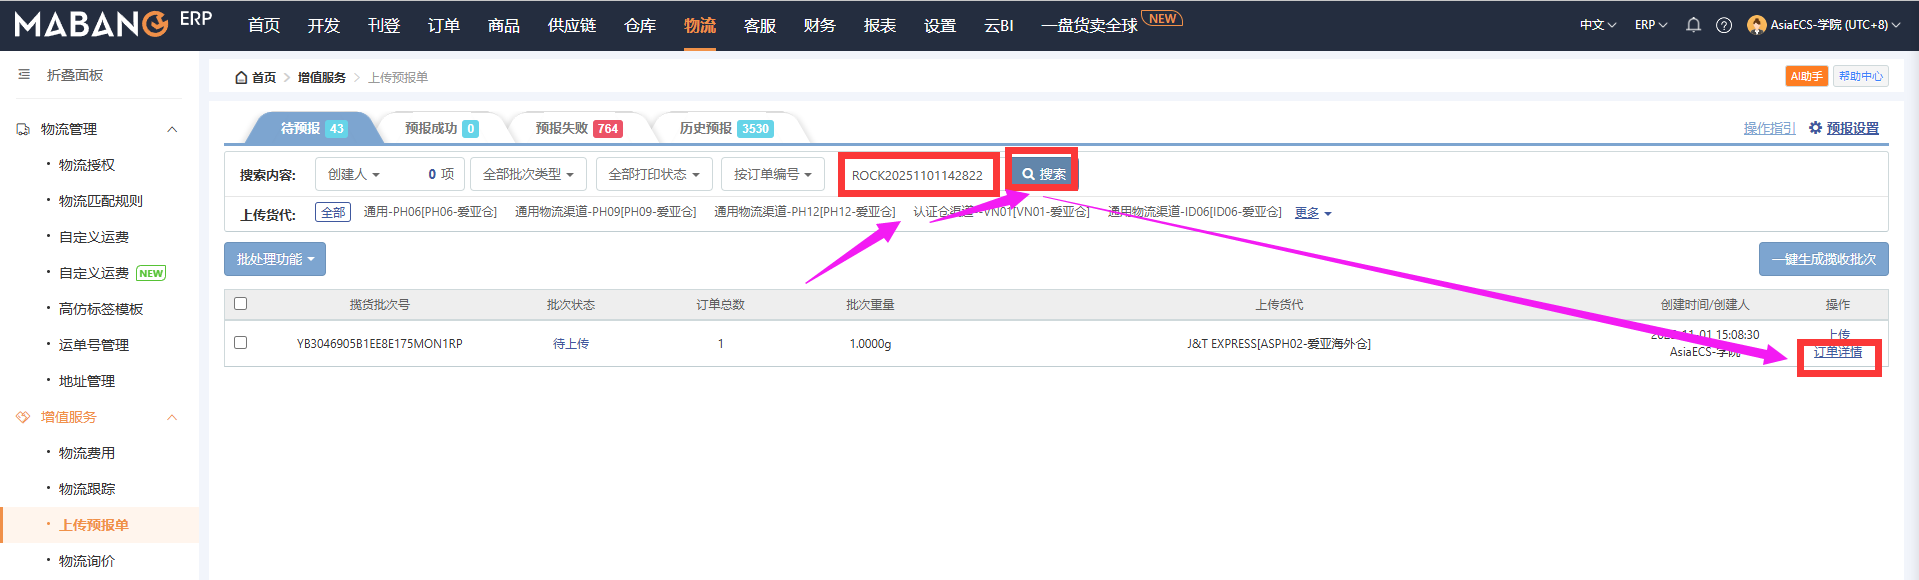Open the 全部批次类型 dropdown
Image resolution: width=1919 pixels, height=580 pixels.
(528, 174)
